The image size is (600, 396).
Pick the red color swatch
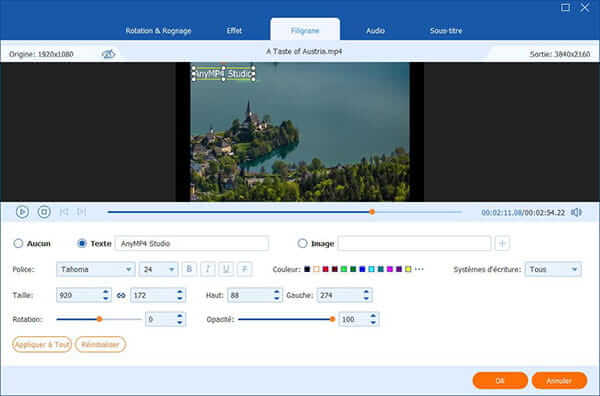325,269
